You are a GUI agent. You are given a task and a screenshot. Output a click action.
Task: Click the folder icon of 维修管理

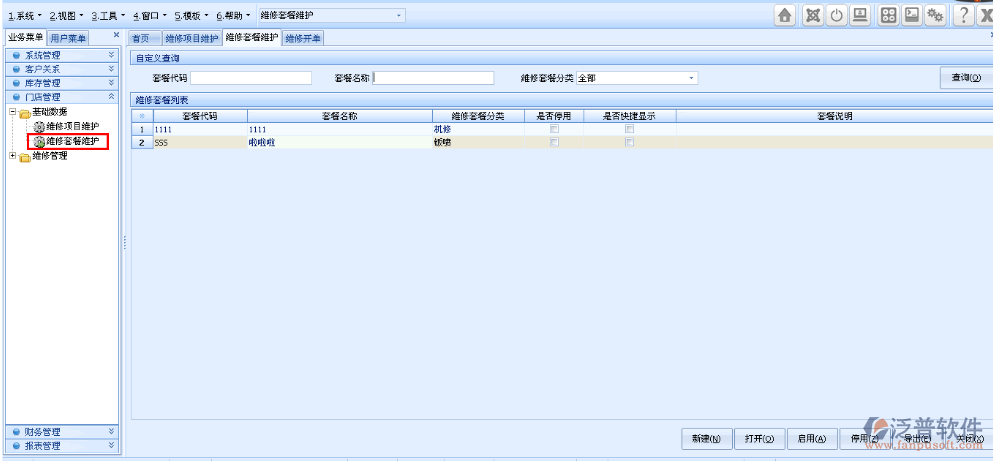click(25, 157)
